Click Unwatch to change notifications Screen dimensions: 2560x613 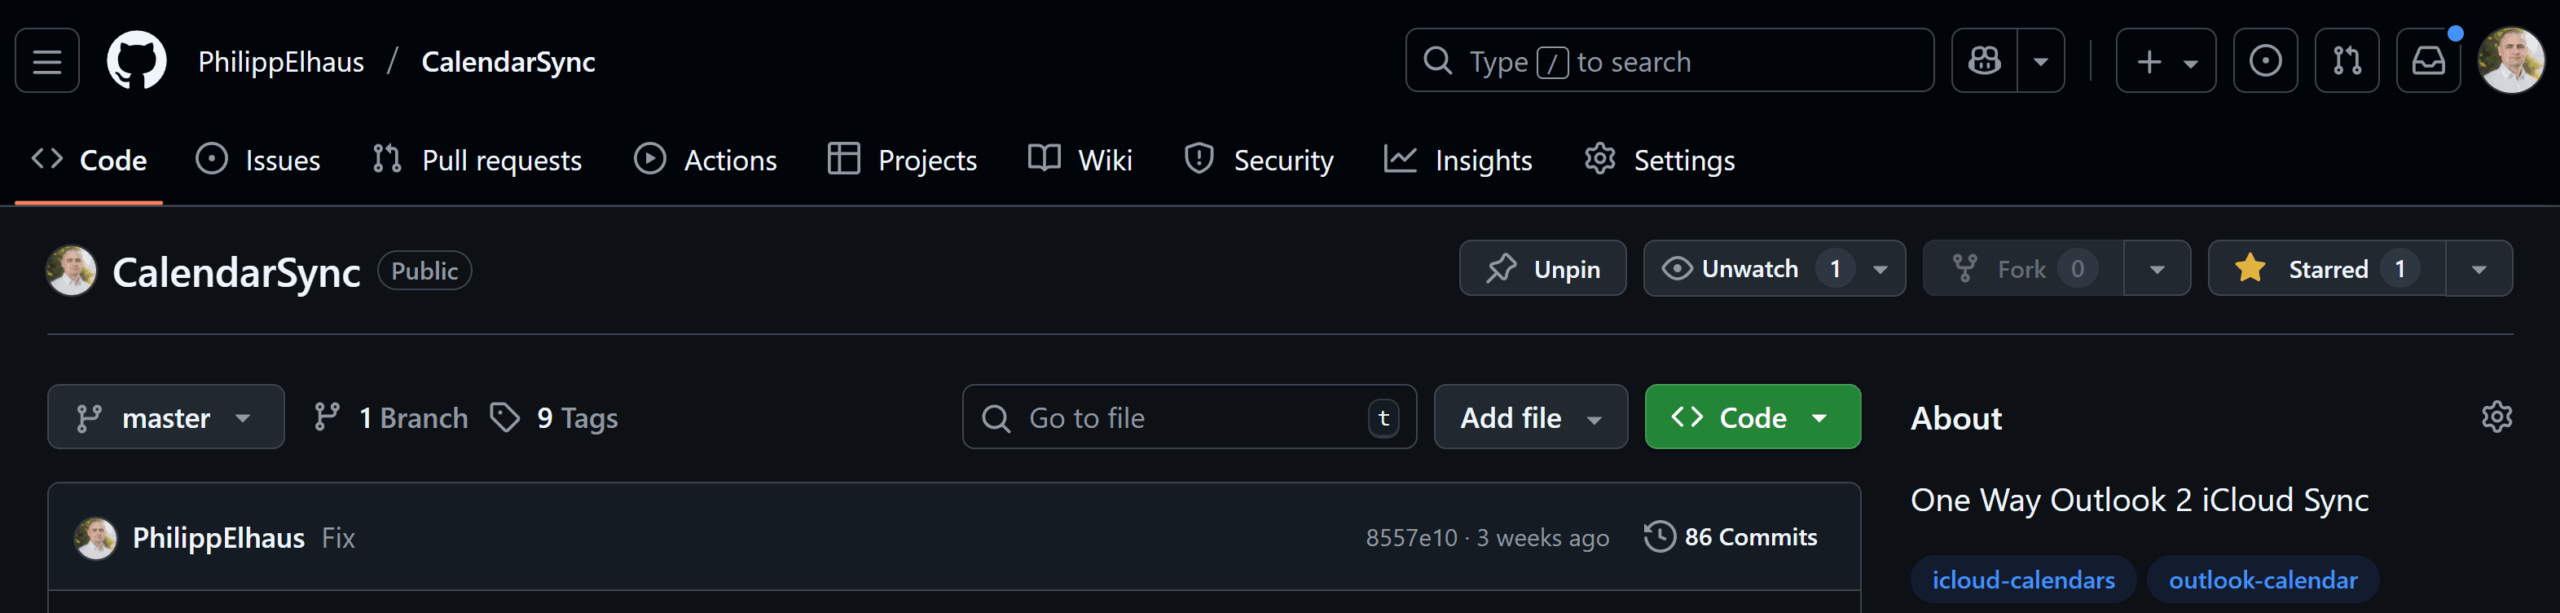pos(1750,269)
